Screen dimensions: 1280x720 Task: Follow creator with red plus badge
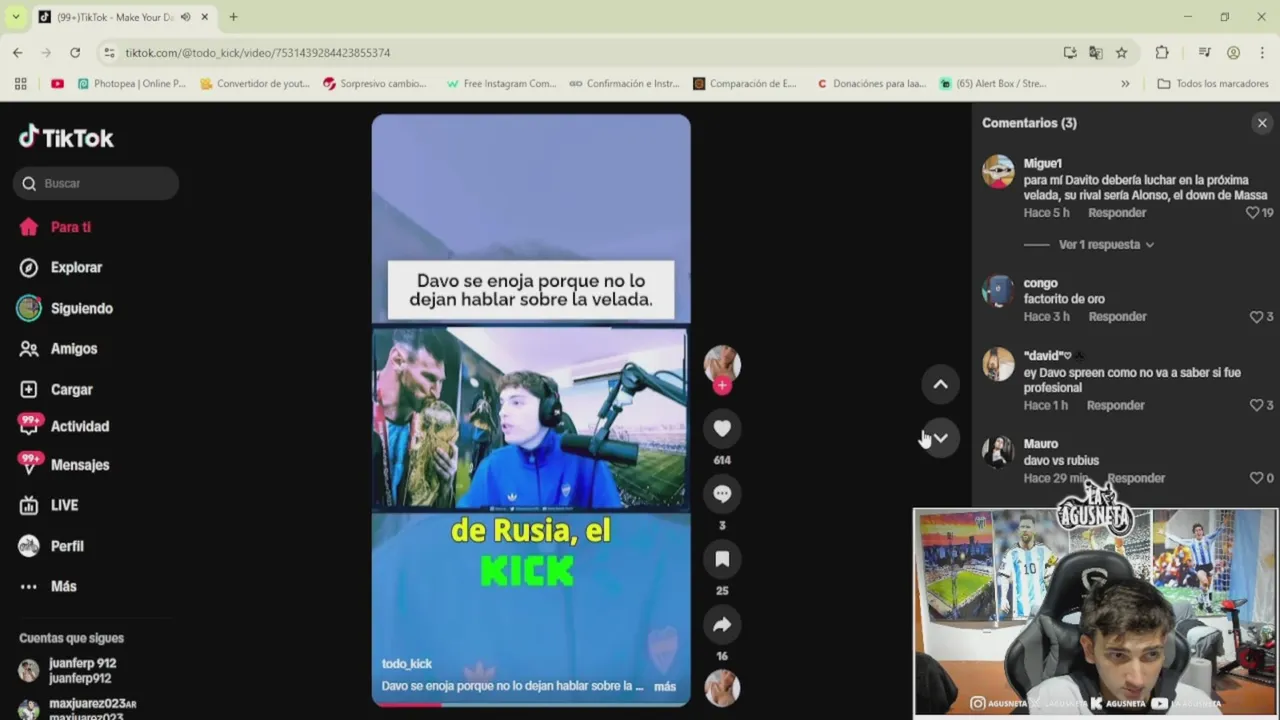[722, 385]
